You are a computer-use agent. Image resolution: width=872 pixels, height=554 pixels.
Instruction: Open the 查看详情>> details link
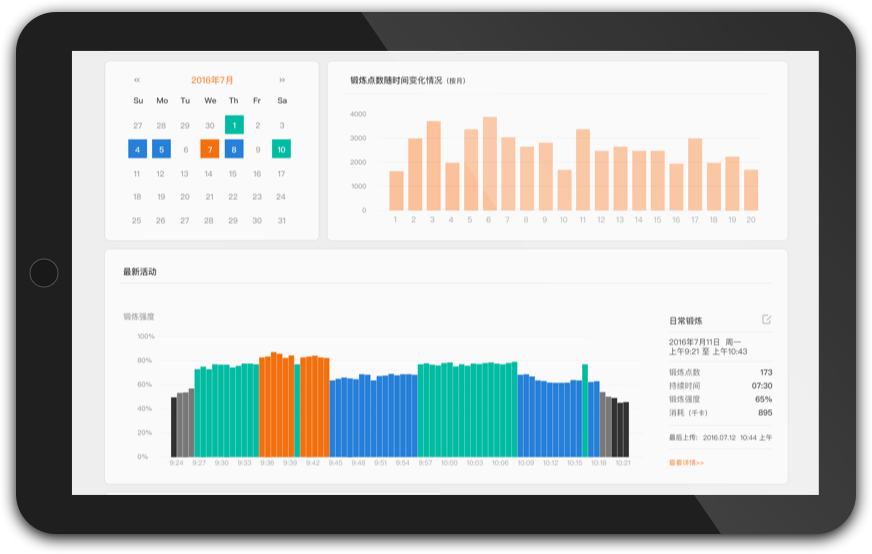pos(686,463)
